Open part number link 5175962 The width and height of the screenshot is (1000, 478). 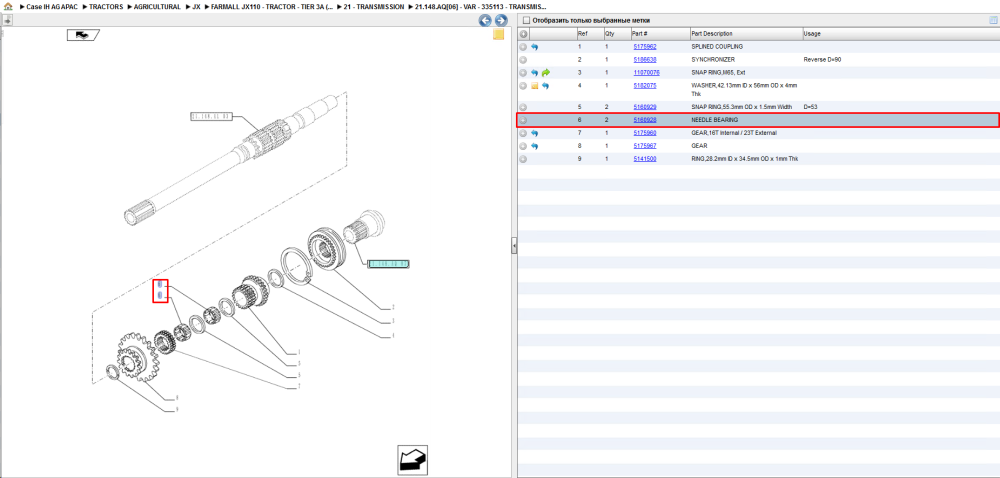(645, 47)
